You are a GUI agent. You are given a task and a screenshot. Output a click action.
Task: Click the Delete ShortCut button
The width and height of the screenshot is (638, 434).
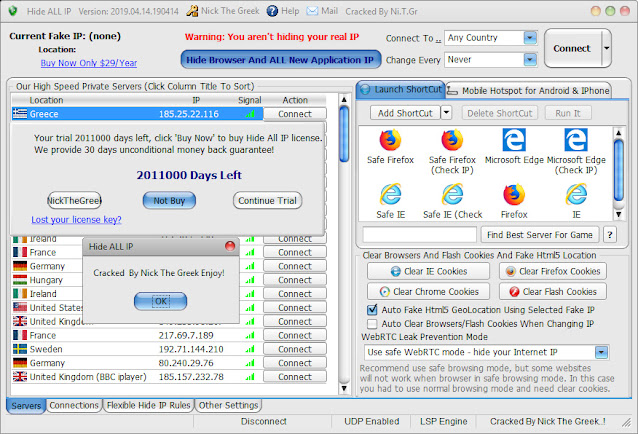(499, 113)
